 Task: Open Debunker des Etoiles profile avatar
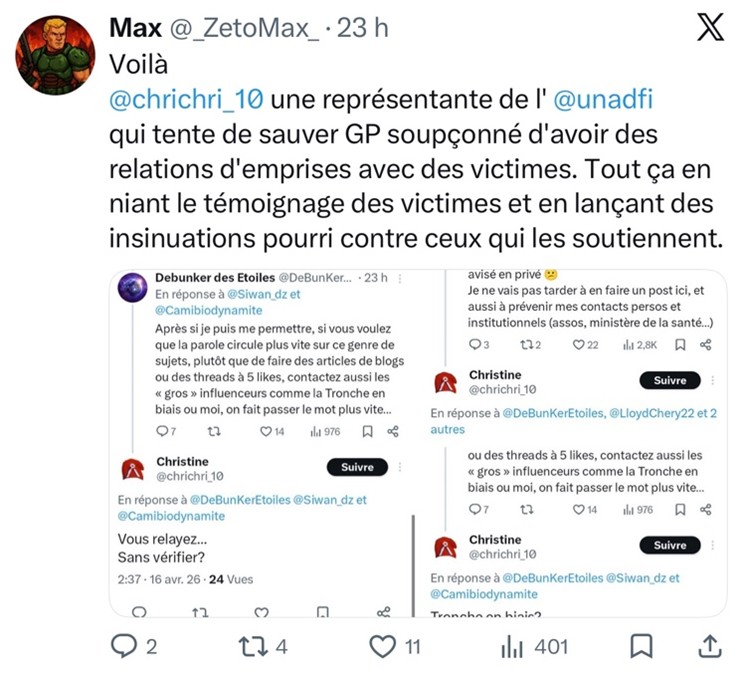(x=133, y=287)
